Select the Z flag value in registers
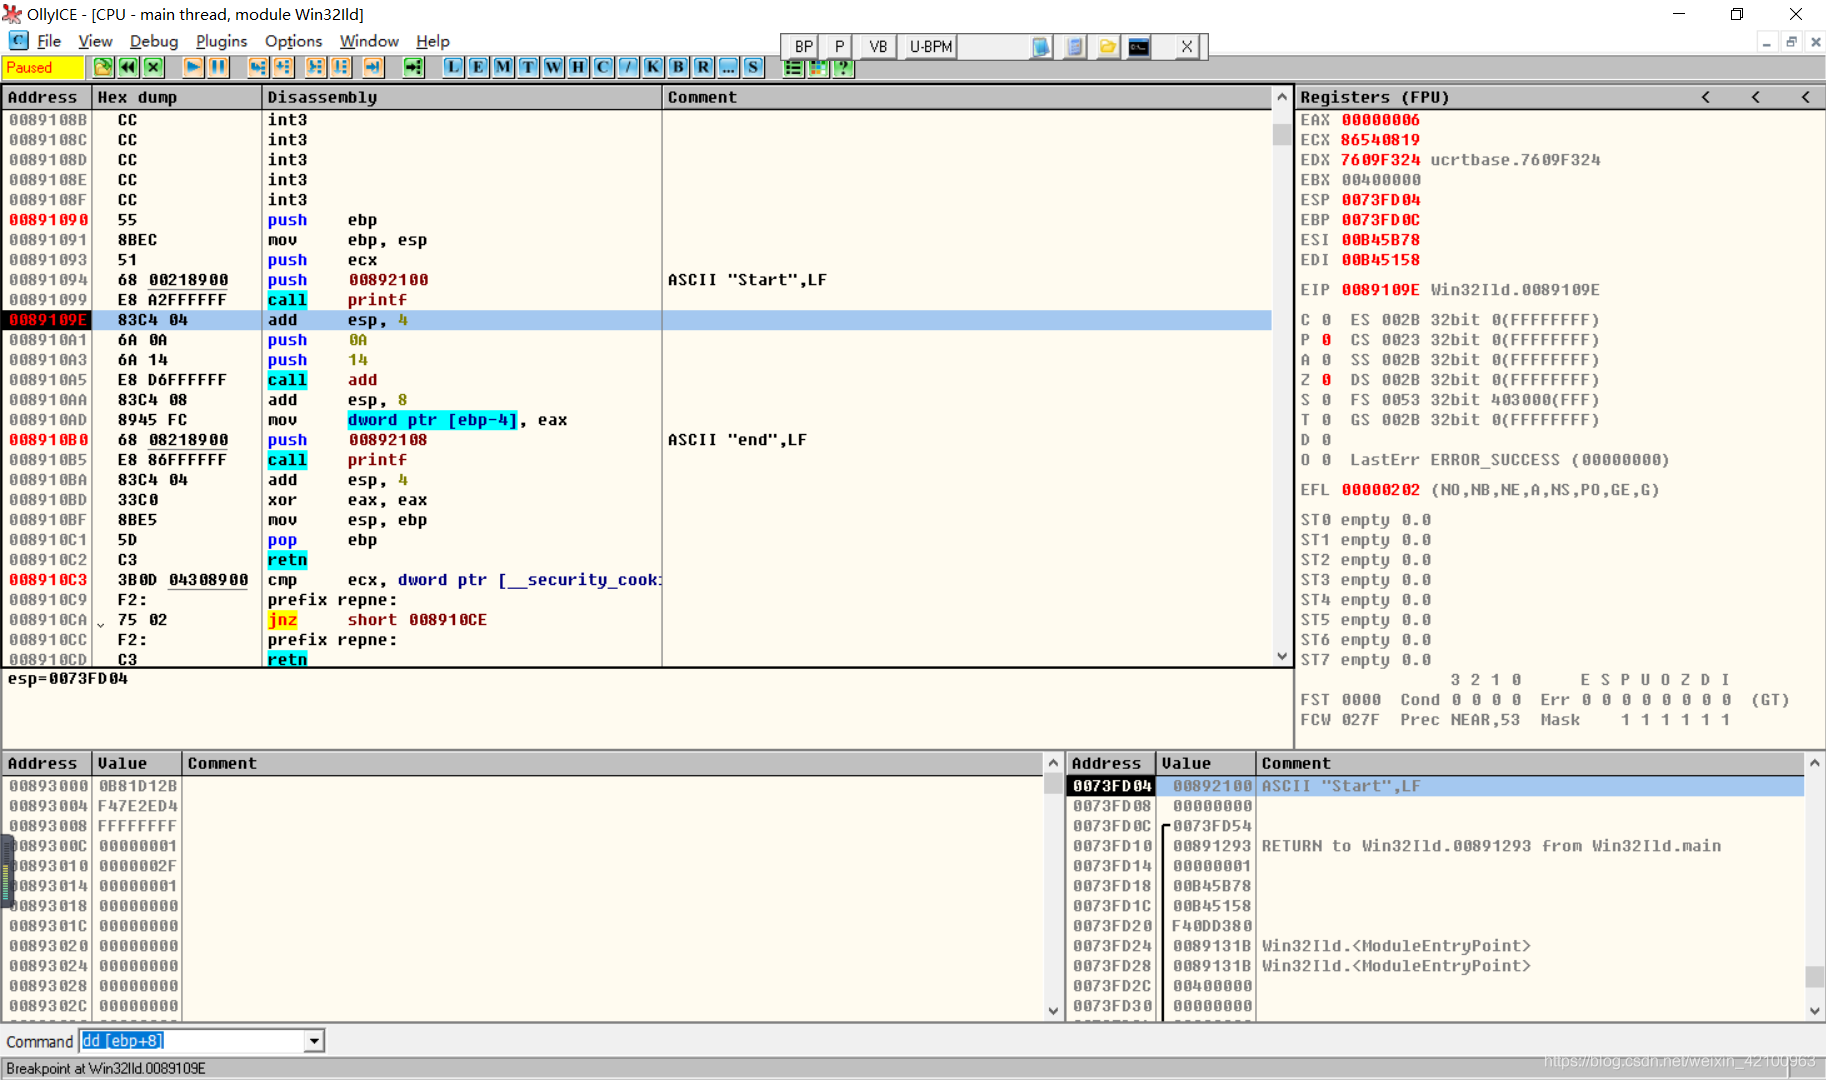 point(1326,380)
